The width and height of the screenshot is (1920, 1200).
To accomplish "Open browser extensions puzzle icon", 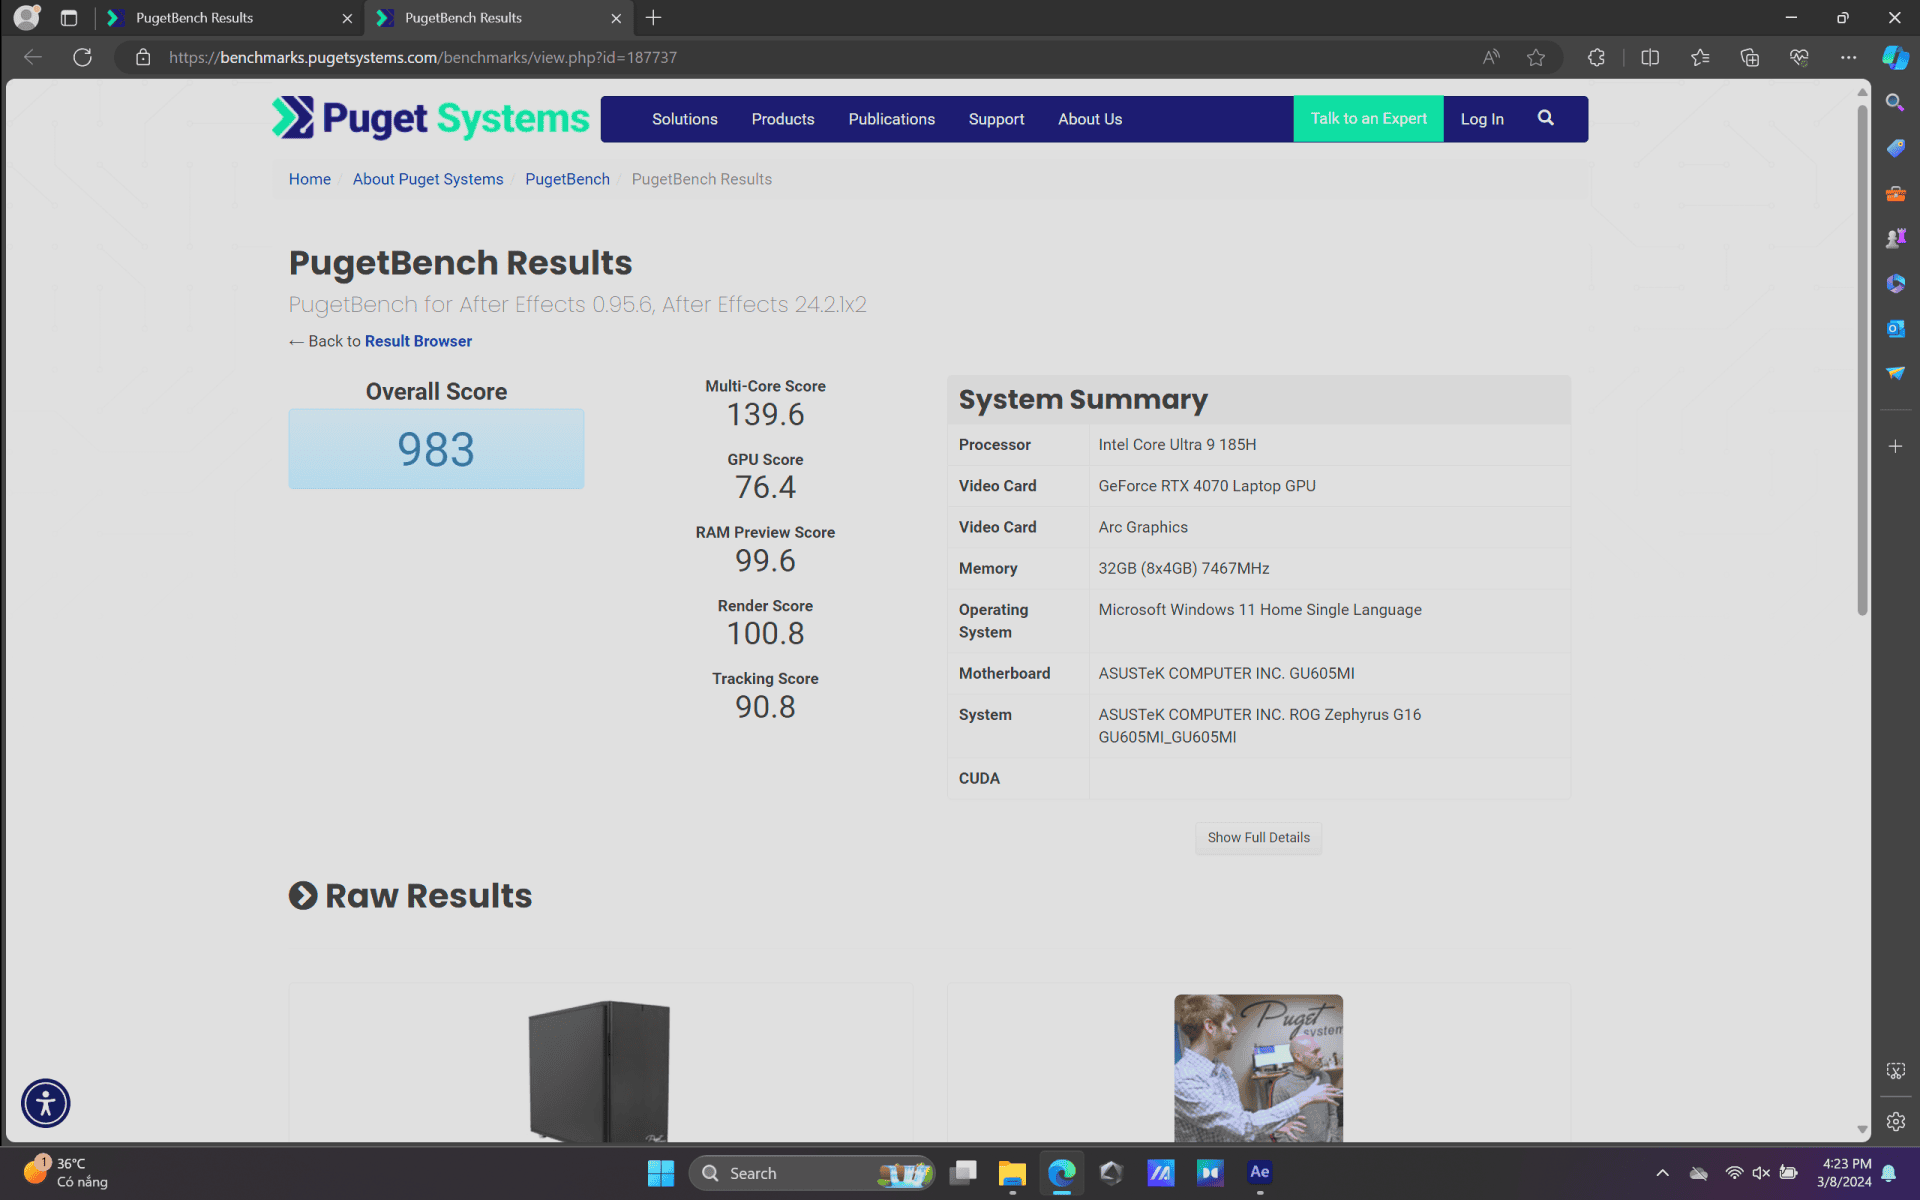I will click(1596, 57).
